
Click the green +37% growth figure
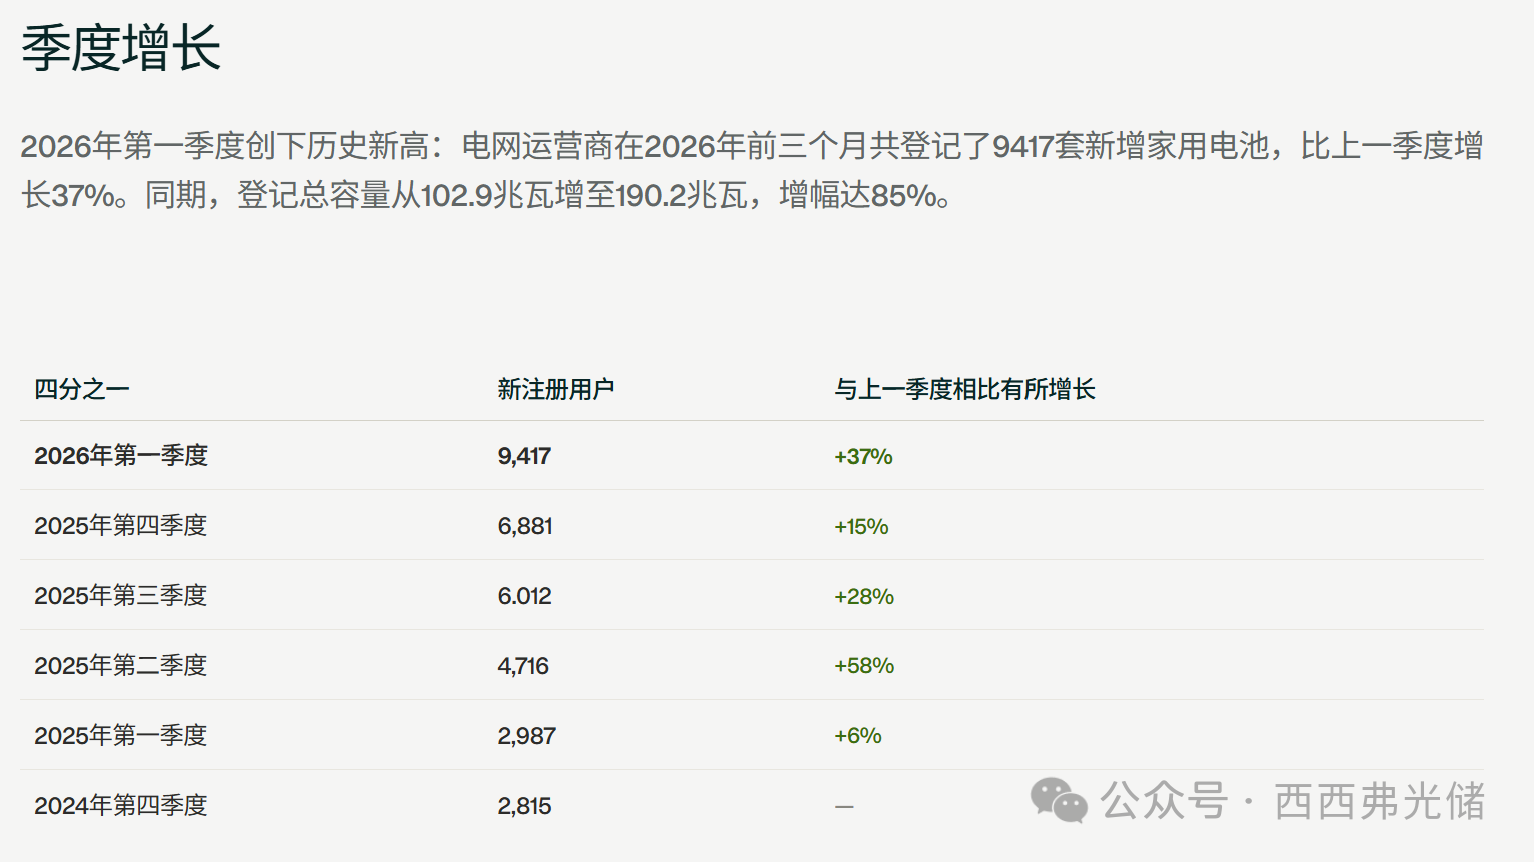[863, 457]
